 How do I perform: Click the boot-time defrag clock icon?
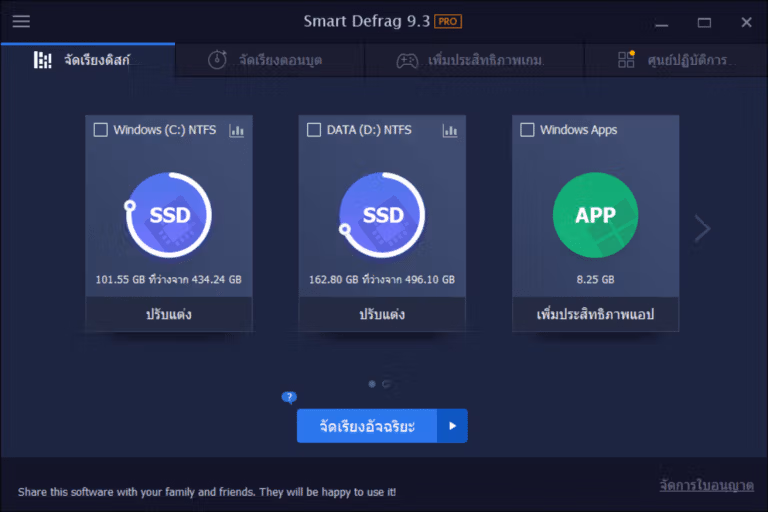pos(217,60)
